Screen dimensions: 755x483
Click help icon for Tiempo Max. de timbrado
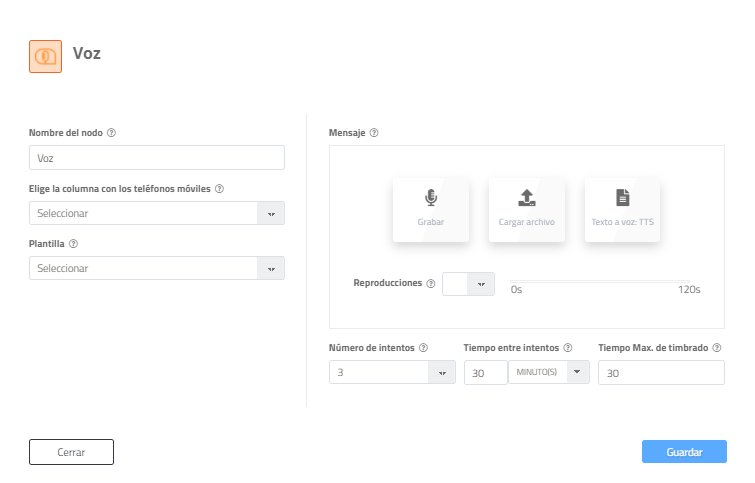[717, 348]
